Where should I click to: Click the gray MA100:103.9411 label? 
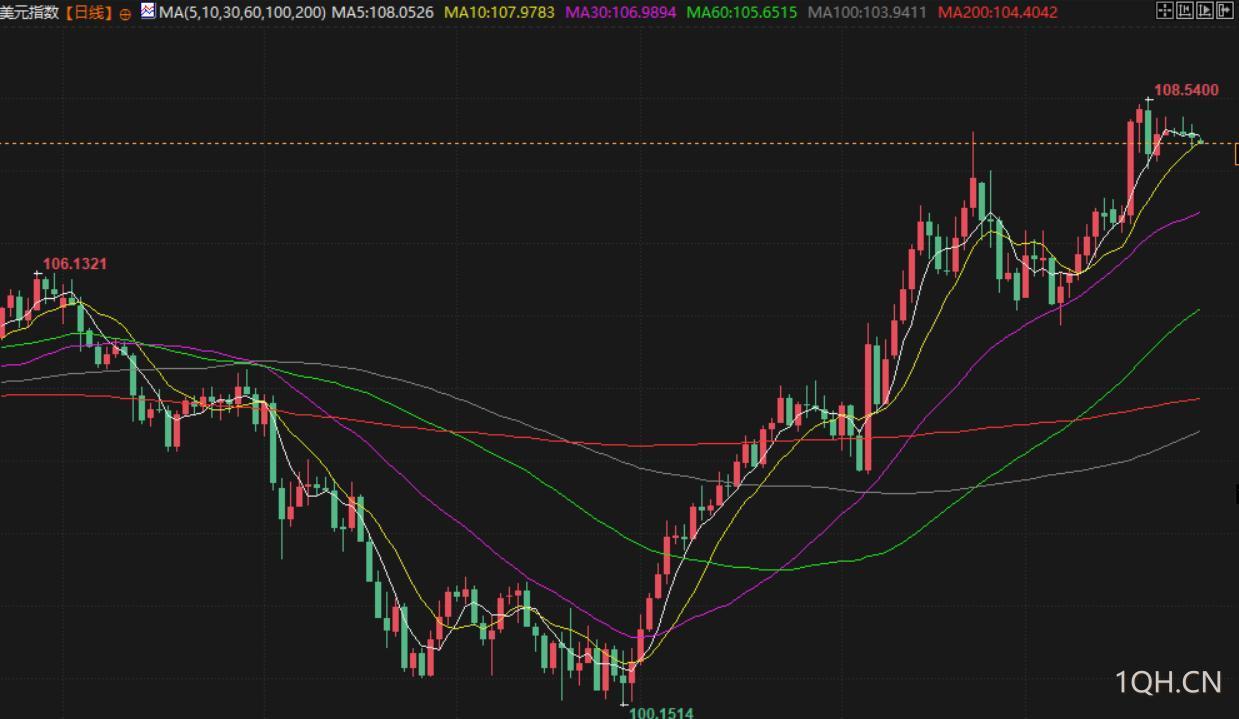point(867,13)
